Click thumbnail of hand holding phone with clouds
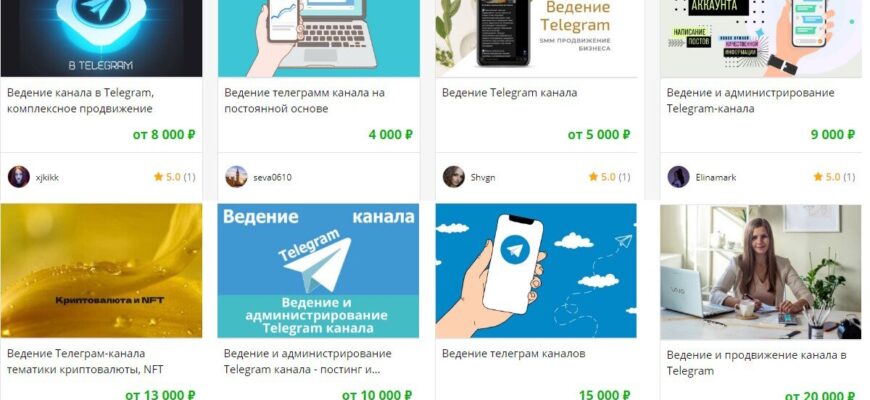 536,271
